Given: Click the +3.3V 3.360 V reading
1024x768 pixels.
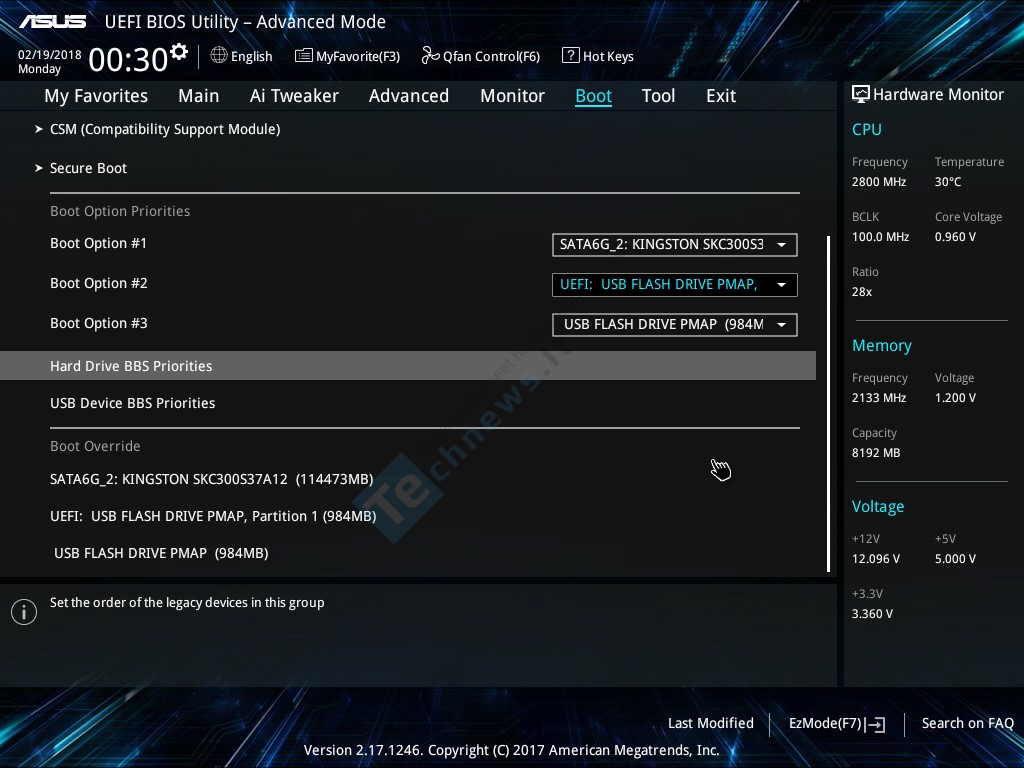Looking at the screenshot, I should 872,613.
